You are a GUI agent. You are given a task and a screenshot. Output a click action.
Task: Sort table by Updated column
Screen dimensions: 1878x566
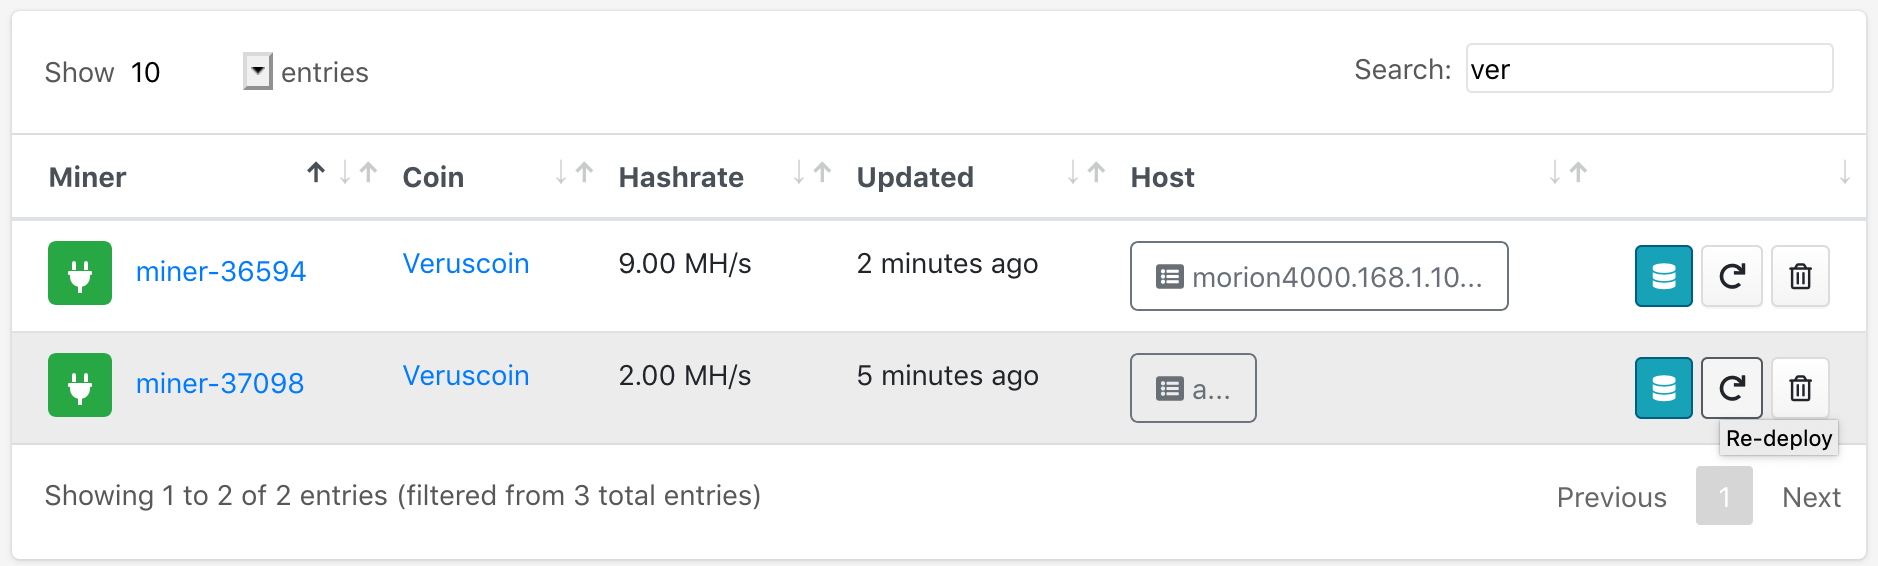915,177
